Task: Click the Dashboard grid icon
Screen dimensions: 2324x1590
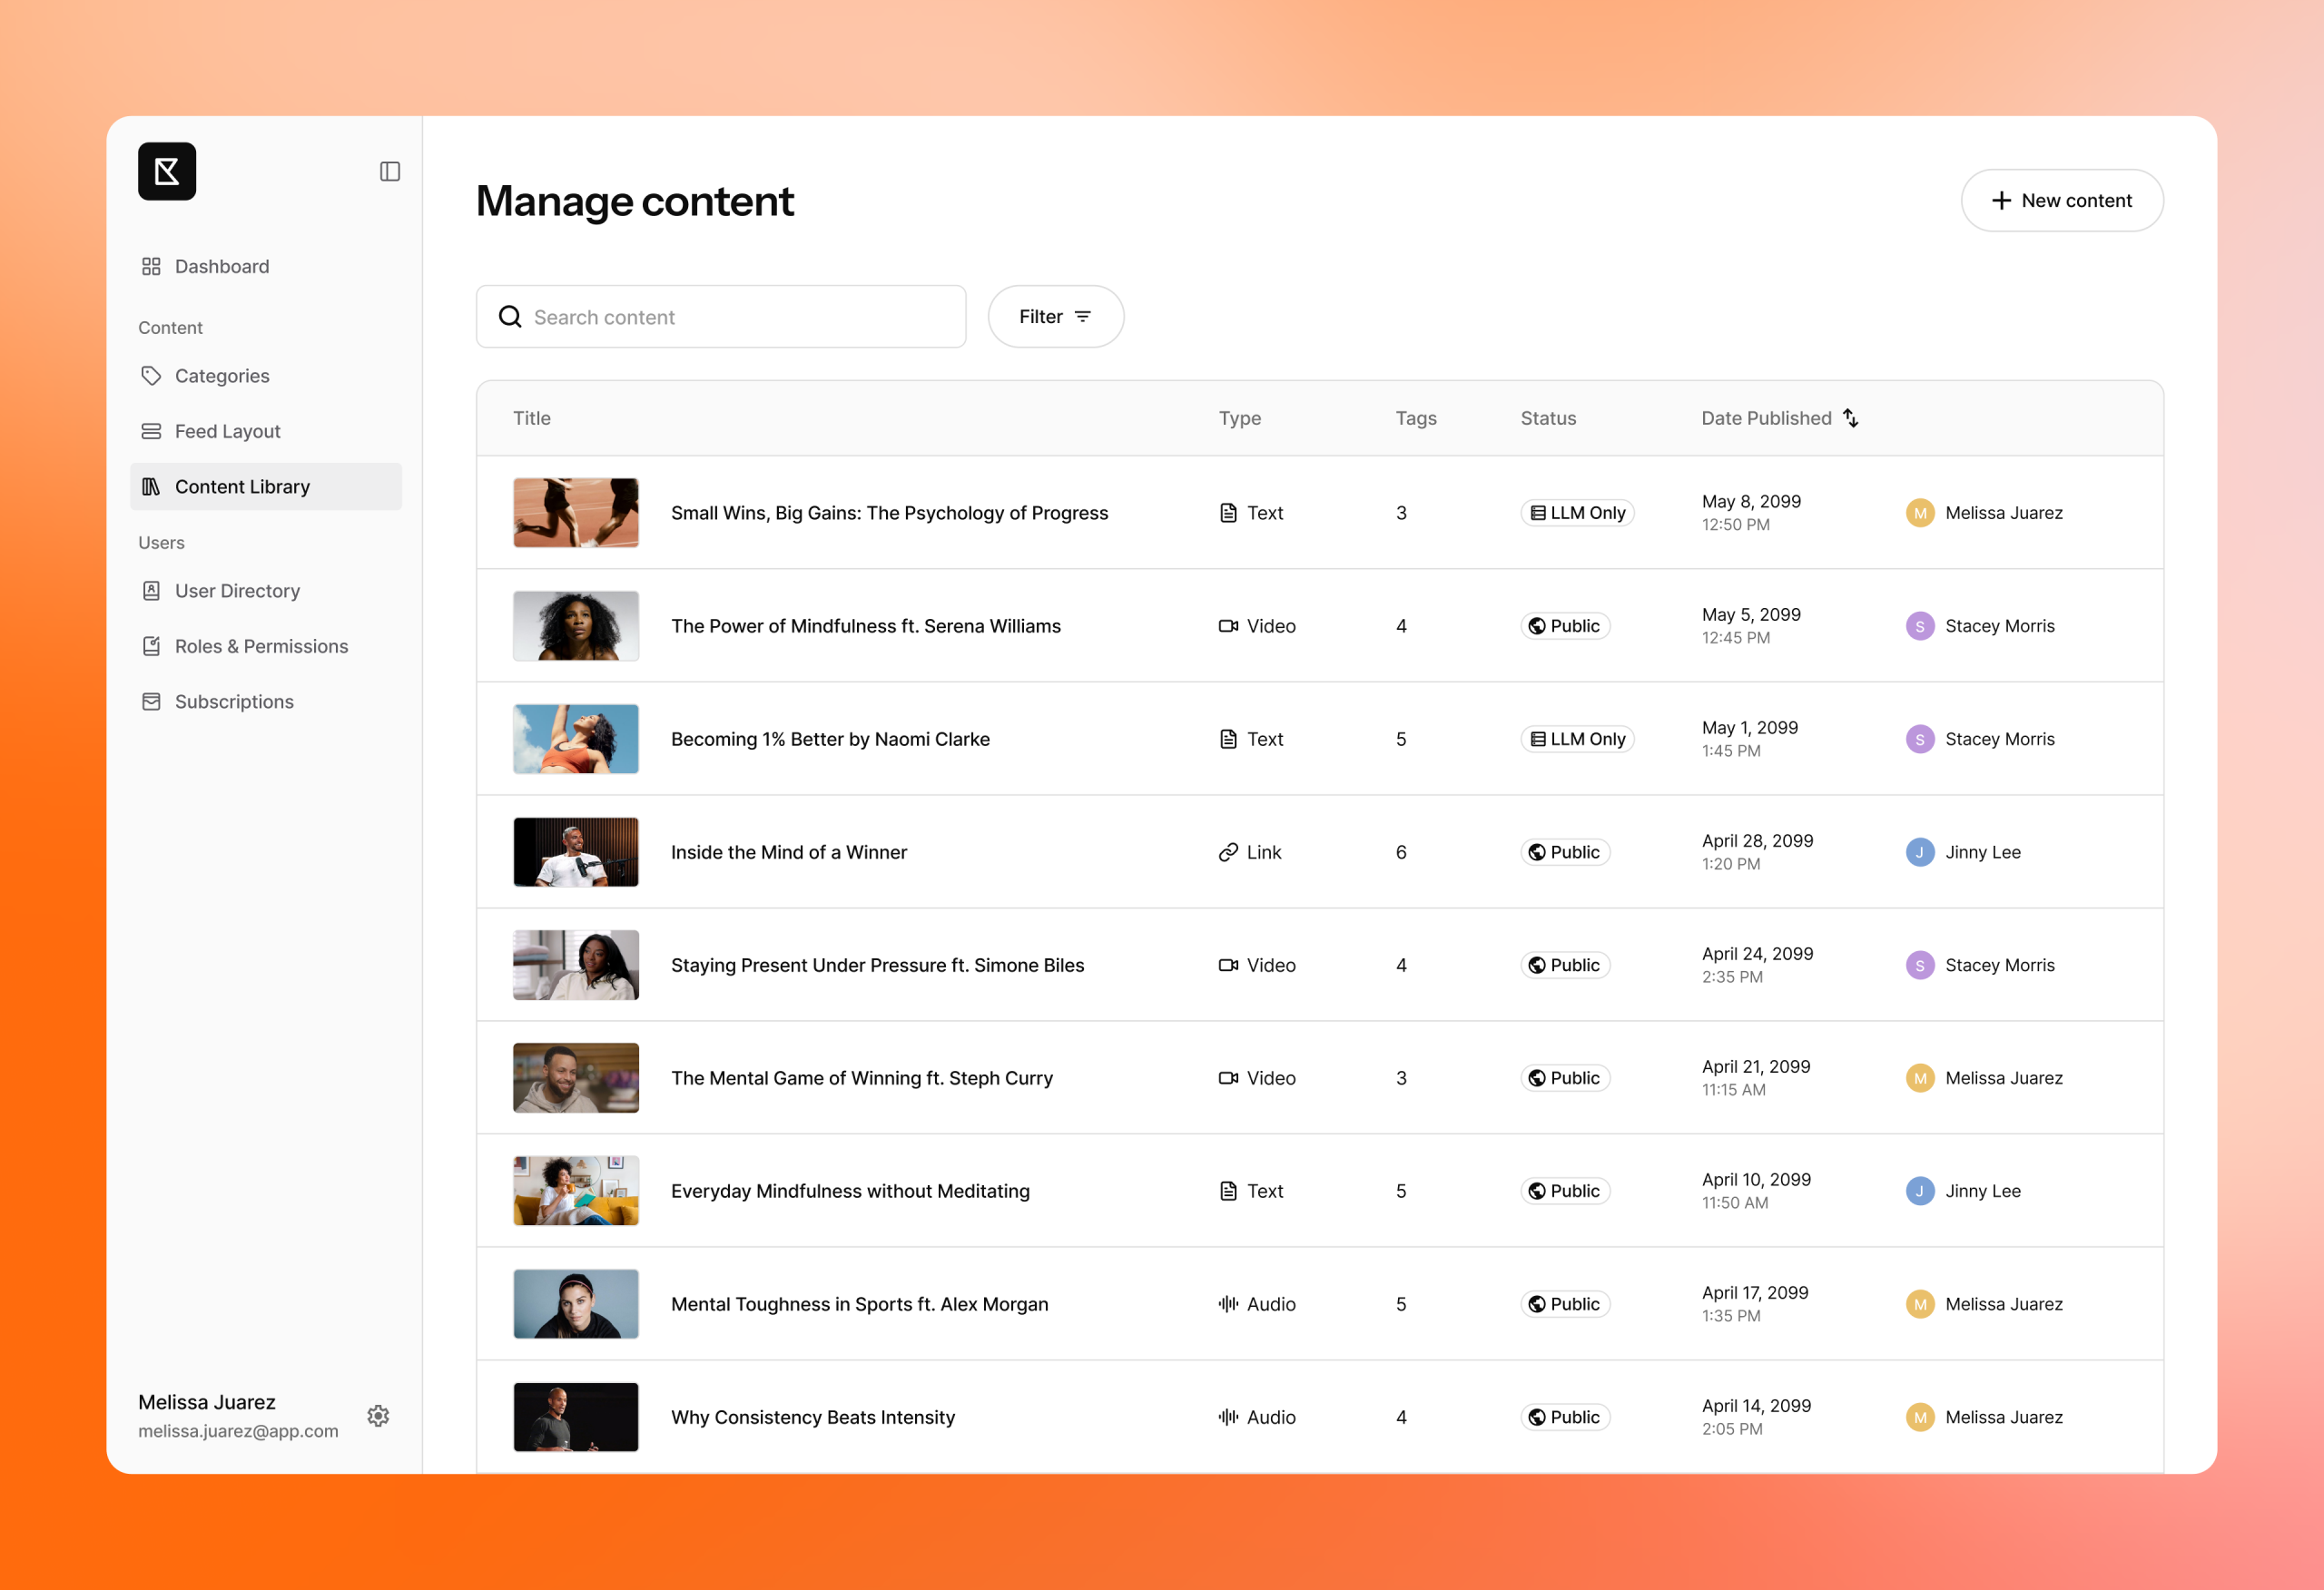Action: (x=151, y=266)
